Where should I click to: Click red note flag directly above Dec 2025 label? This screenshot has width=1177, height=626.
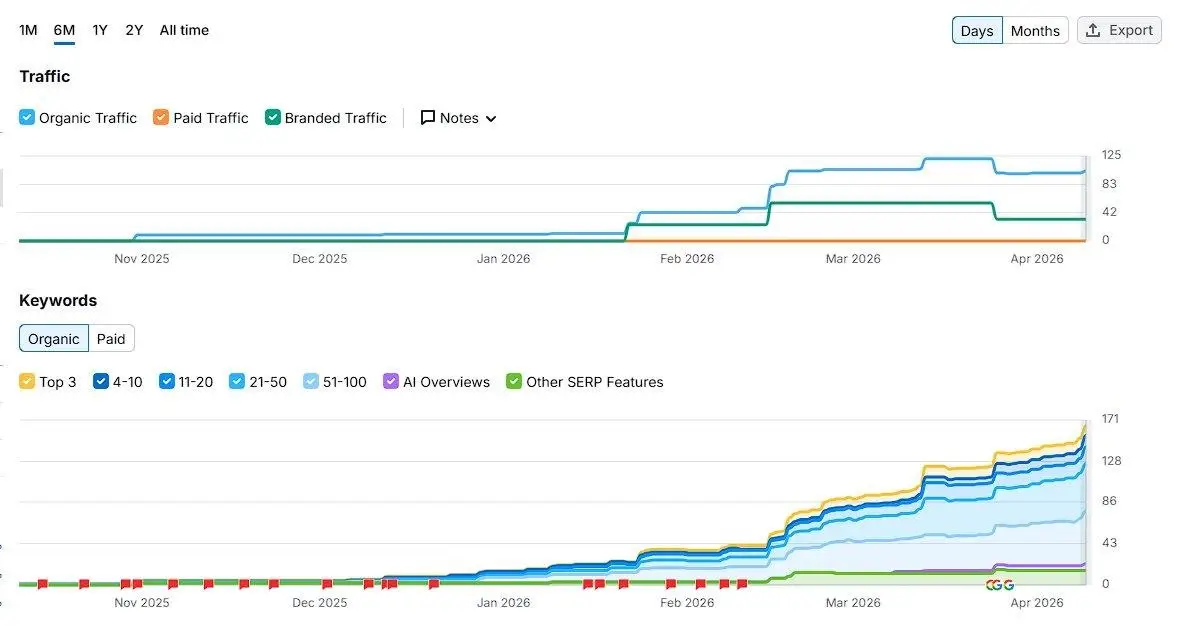tap(327, 583)
